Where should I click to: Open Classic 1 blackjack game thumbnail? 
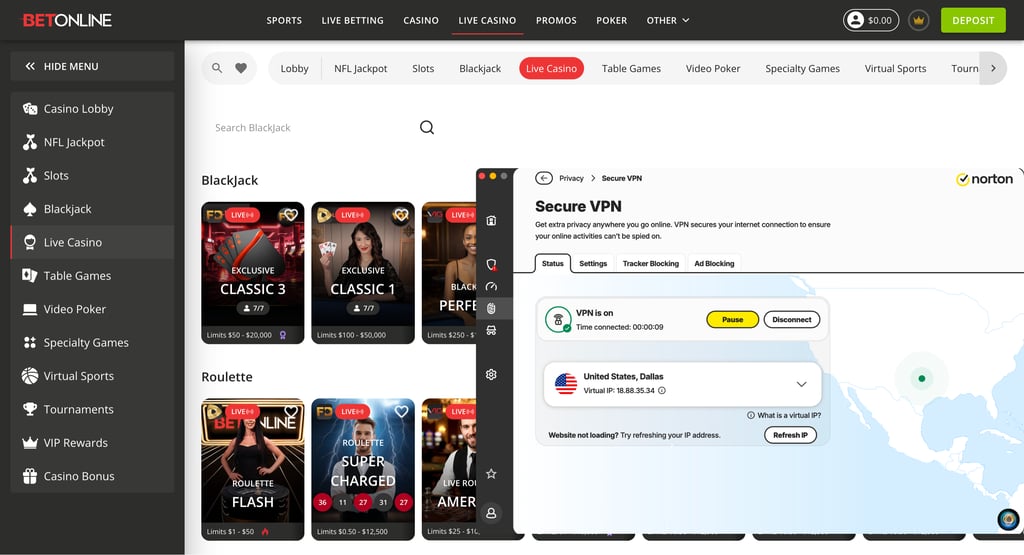(363, 272)
